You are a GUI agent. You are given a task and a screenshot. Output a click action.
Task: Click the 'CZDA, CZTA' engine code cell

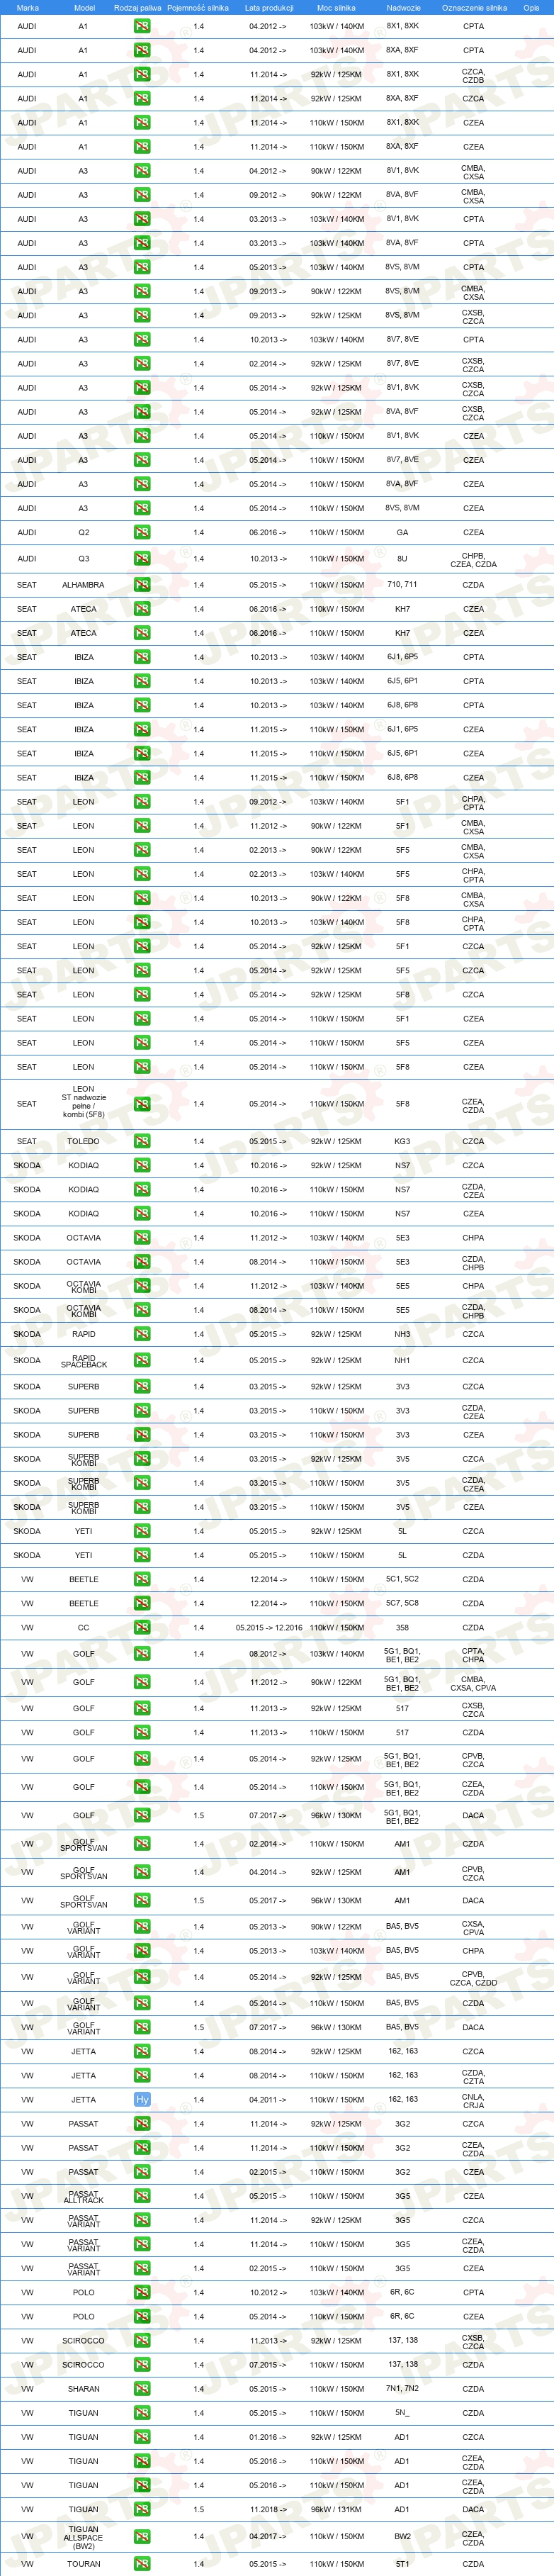pyautogui.click(x=473, y=2077)
